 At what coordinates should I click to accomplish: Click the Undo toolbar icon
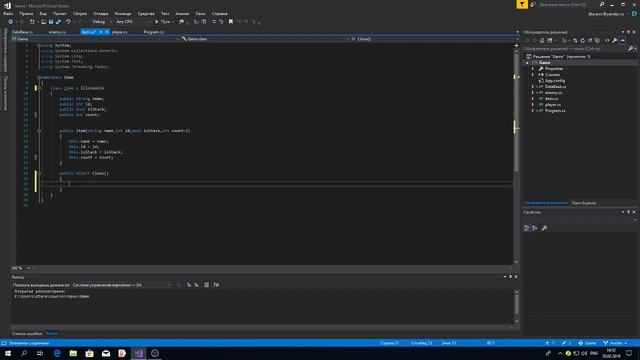tap(68, 22)
